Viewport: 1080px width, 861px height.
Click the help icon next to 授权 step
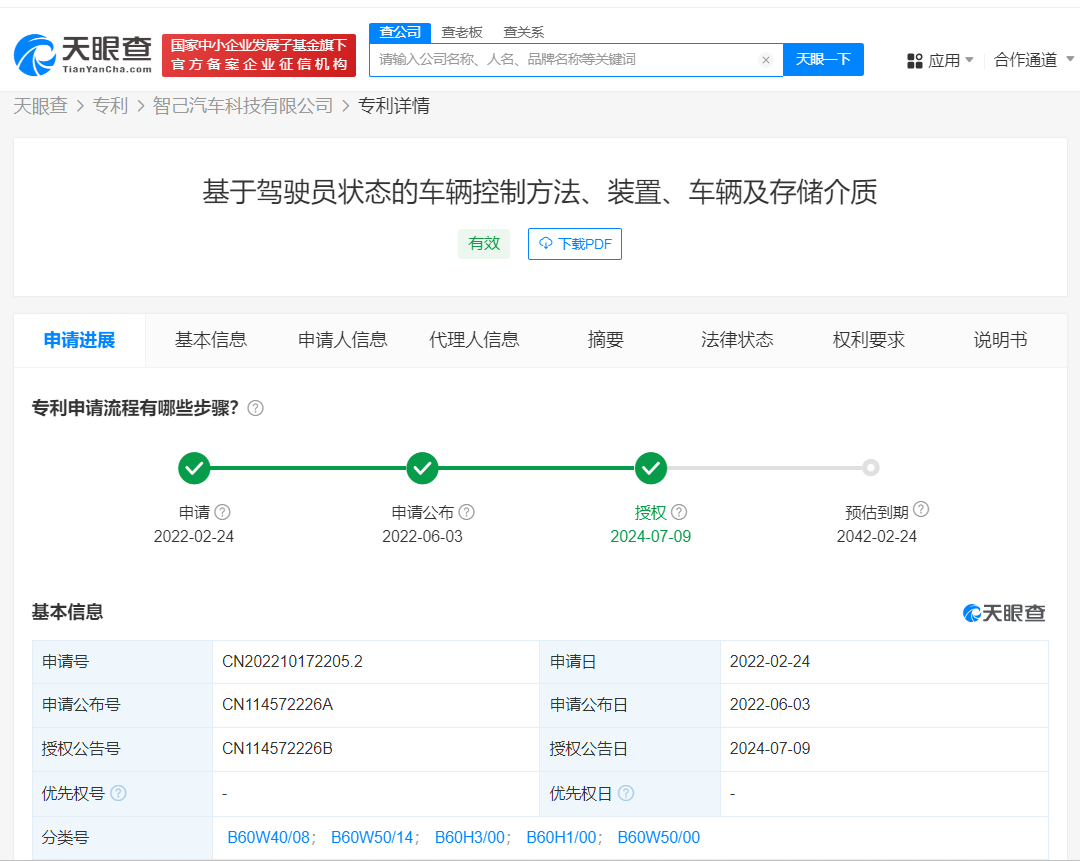coord(680,511)
